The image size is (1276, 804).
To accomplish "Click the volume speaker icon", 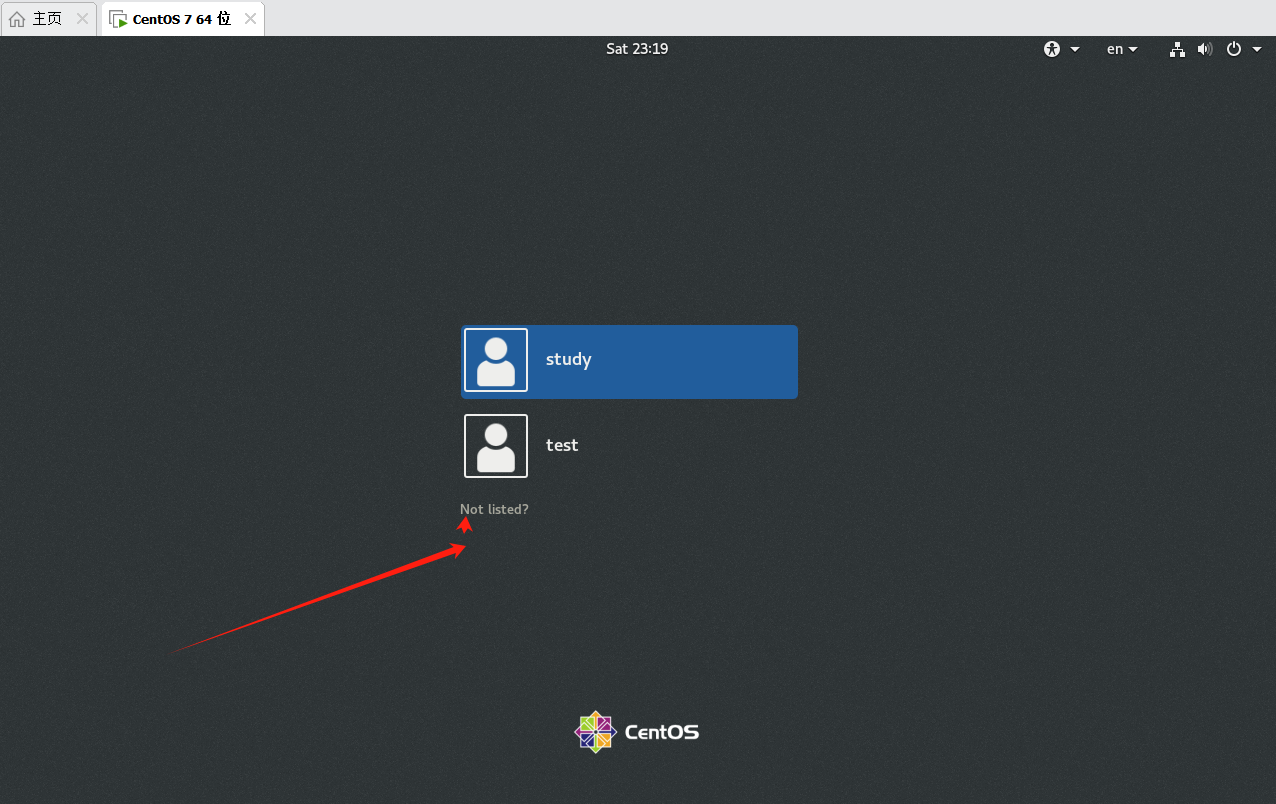I will pyautogui.click(x=1205, y=49).
